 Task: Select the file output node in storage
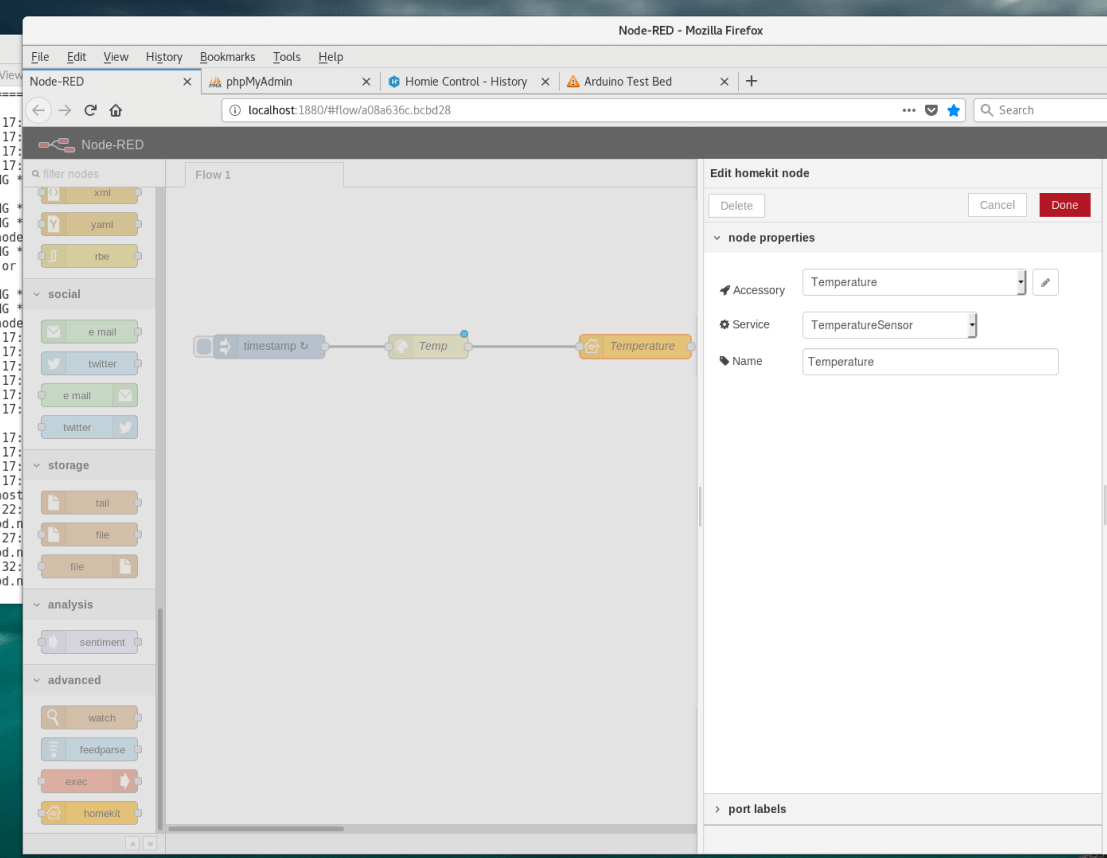click(90, 566)
